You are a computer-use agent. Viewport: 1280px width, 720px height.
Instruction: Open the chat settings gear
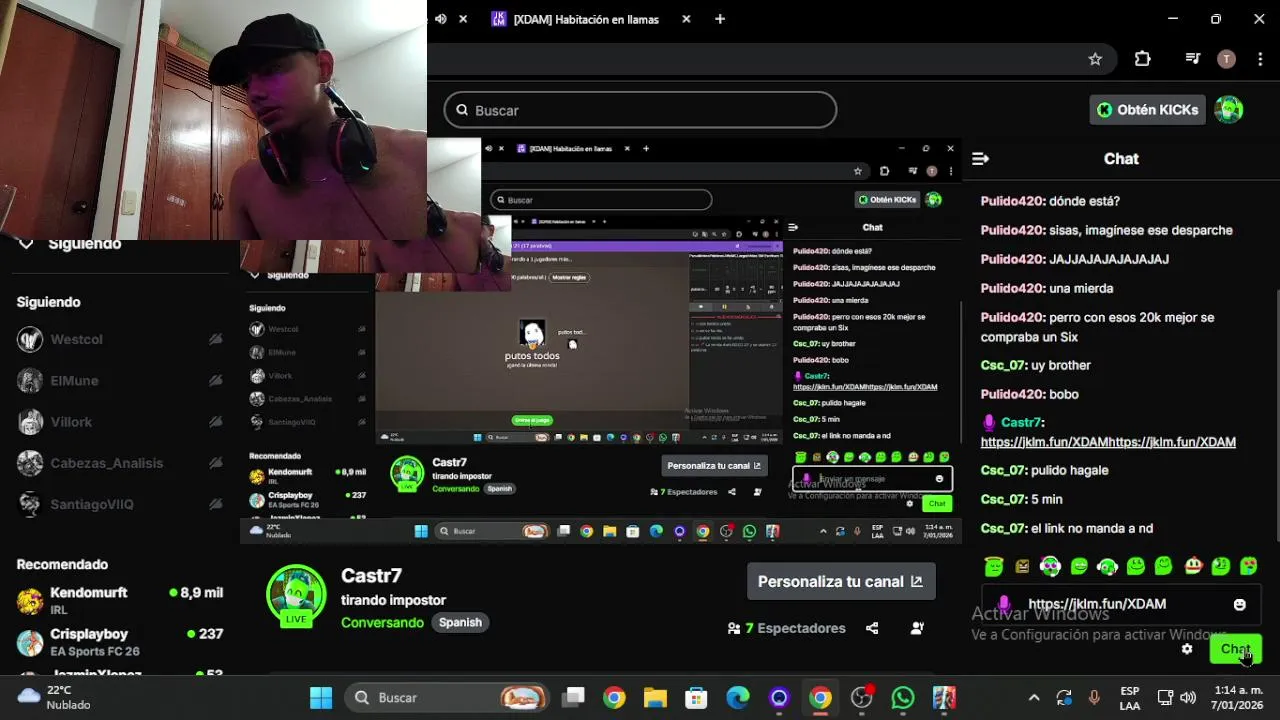pos(1187,649)
